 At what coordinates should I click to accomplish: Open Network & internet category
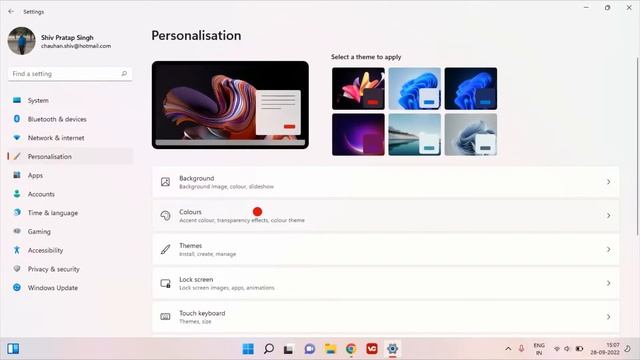[70, 138]
